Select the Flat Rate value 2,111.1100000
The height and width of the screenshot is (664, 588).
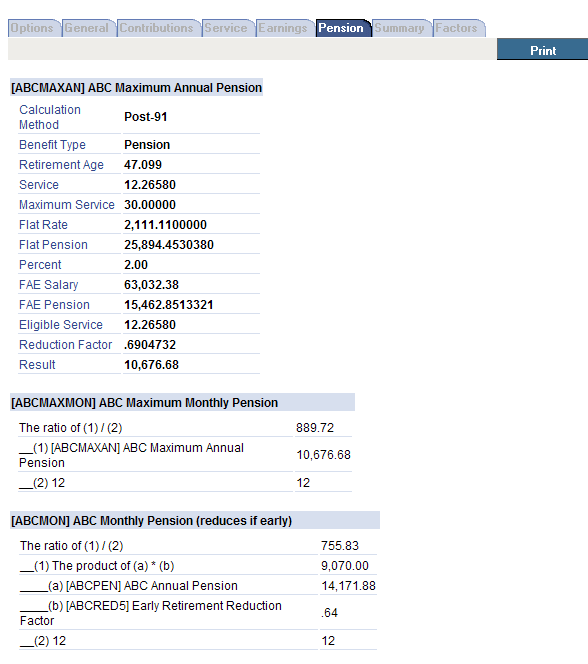coord(166,224)
